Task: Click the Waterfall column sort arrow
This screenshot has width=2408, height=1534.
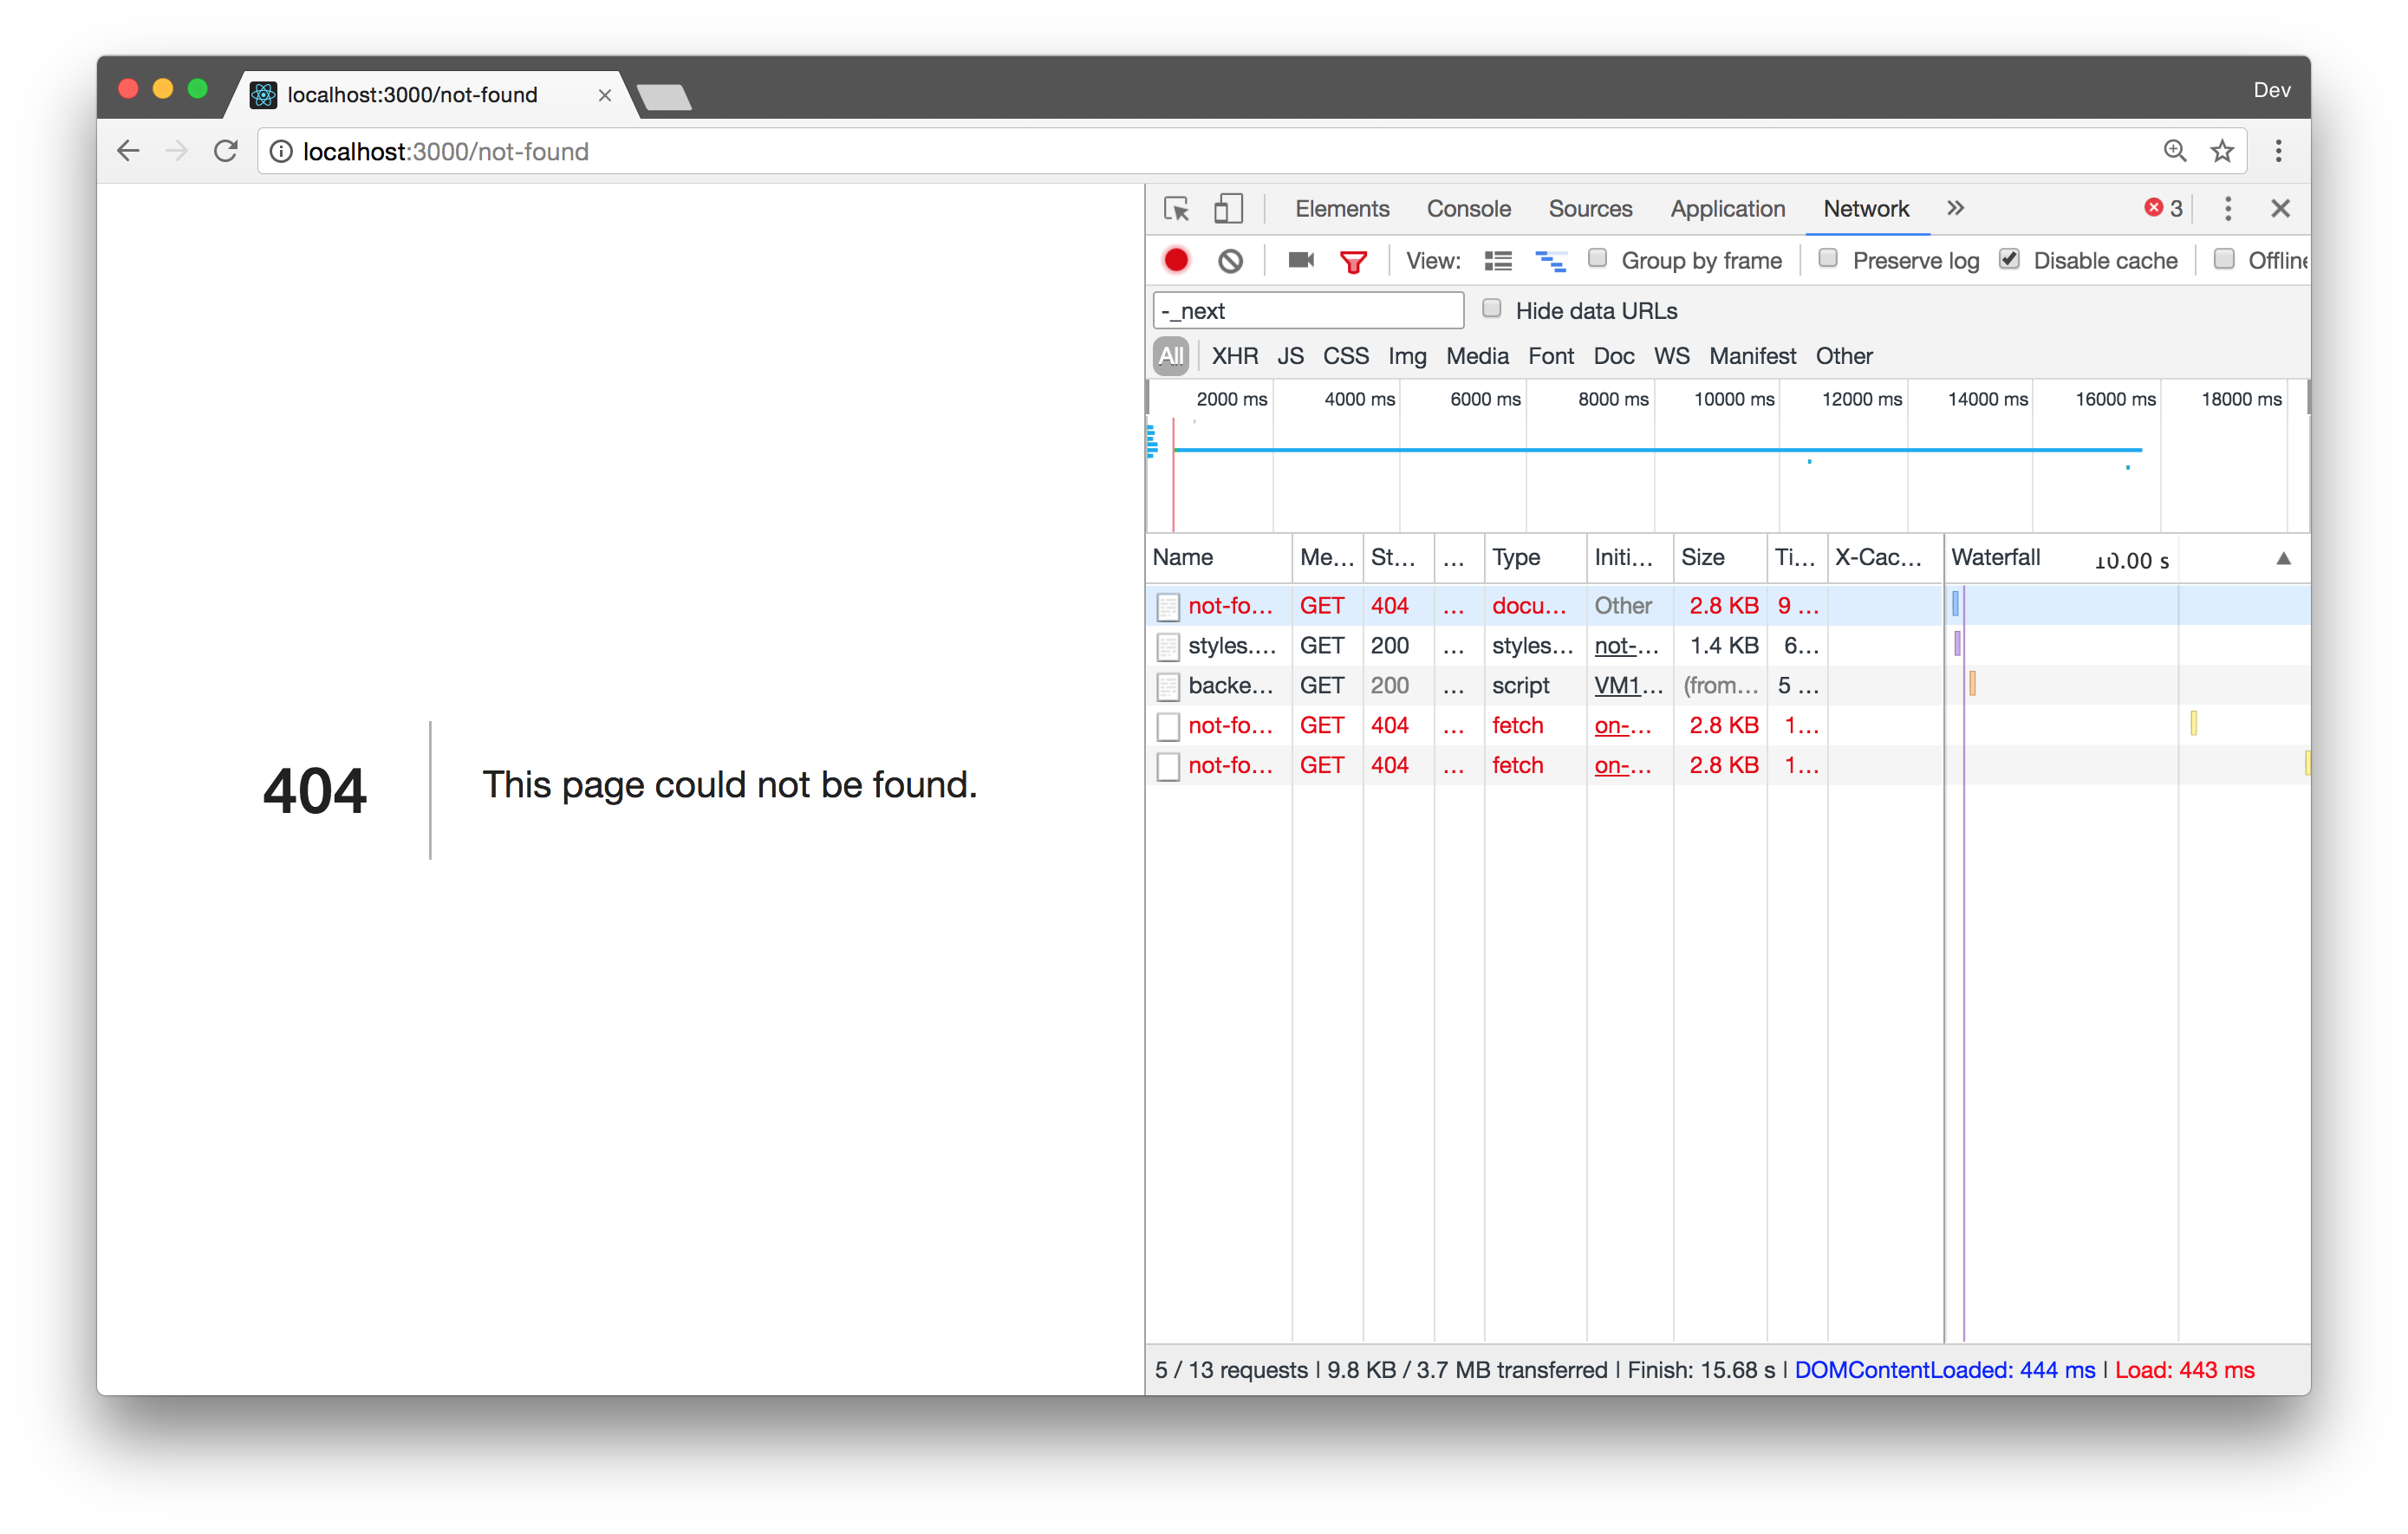Action: tap(2283, 559)
